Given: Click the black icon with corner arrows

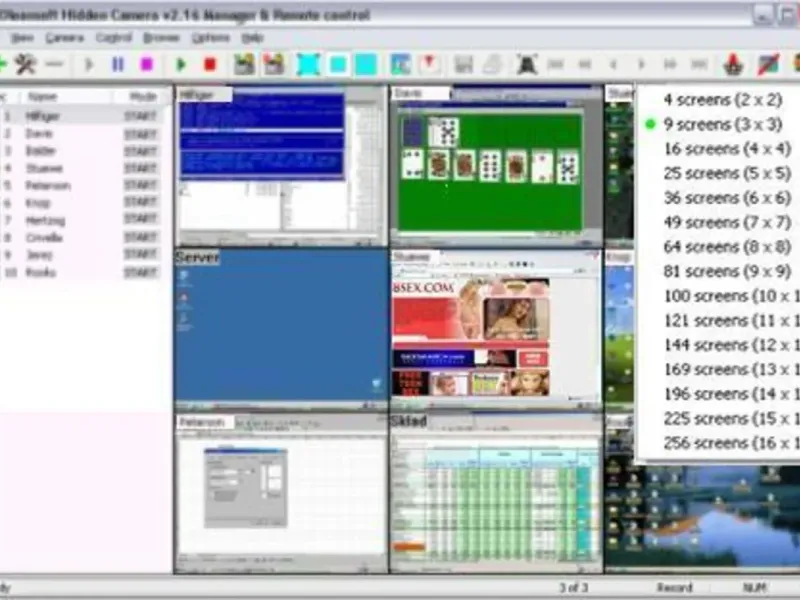Looking at the screenshot, I should pyautogui.click(x=527, y=64).
